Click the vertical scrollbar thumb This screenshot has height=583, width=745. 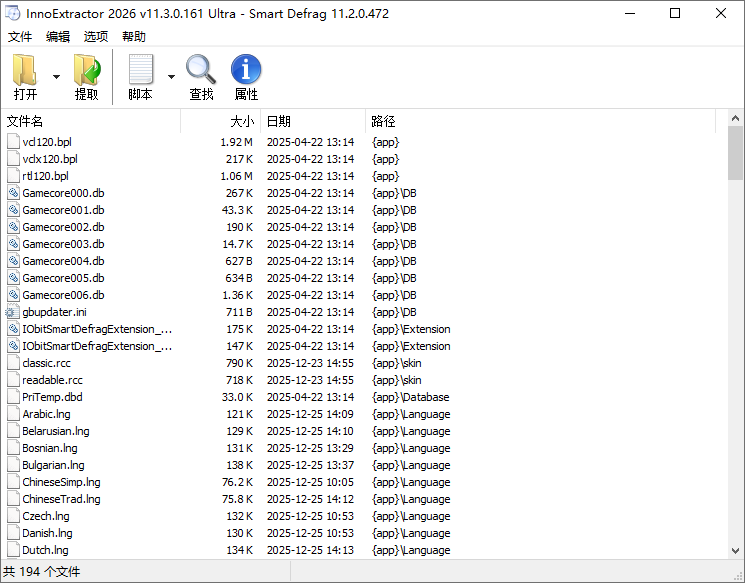click(x=735, y=153)
